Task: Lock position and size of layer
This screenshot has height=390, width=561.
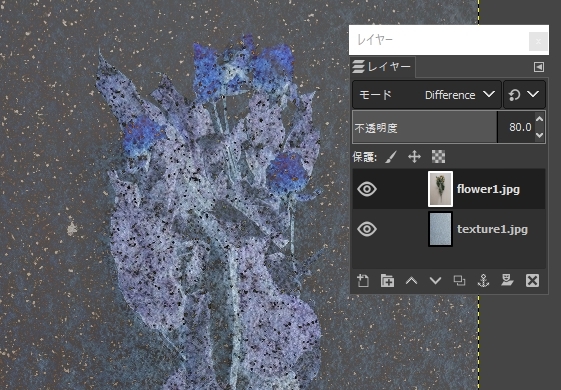Action: [x=414, y=157]
